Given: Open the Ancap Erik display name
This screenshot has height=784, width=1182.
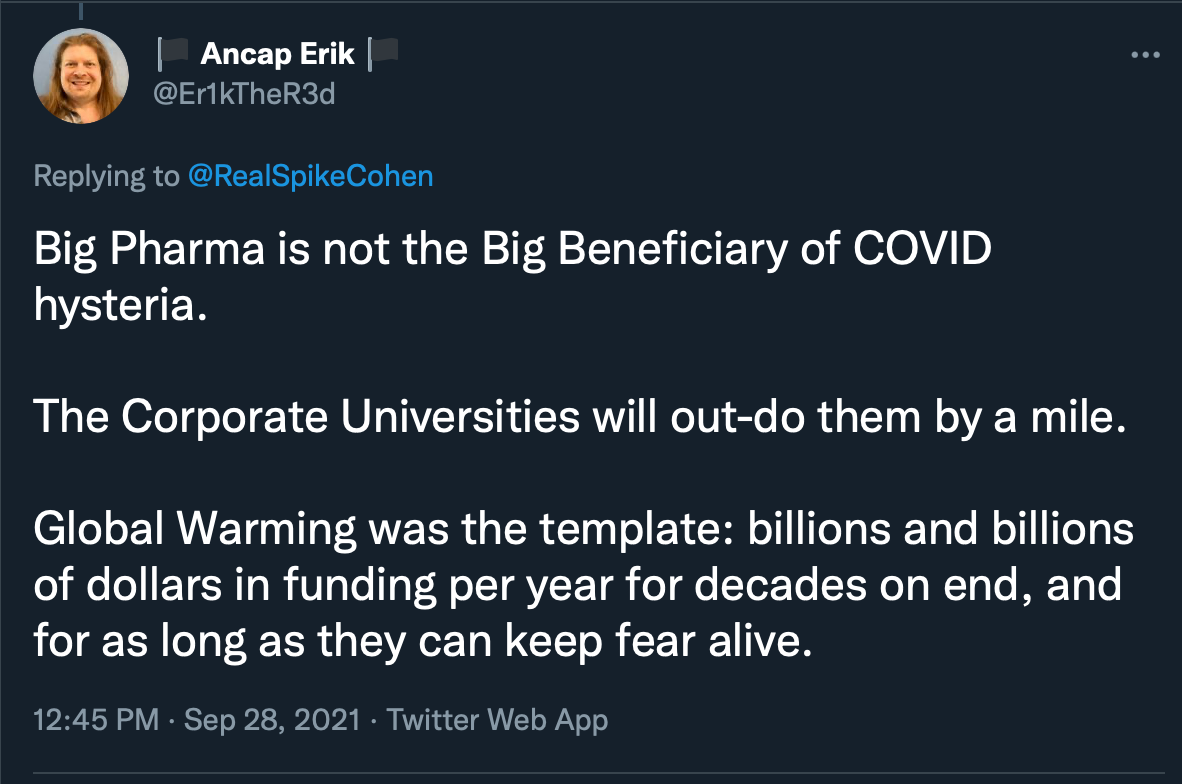Looking at the screenshot, I should [x=277, y=54].
